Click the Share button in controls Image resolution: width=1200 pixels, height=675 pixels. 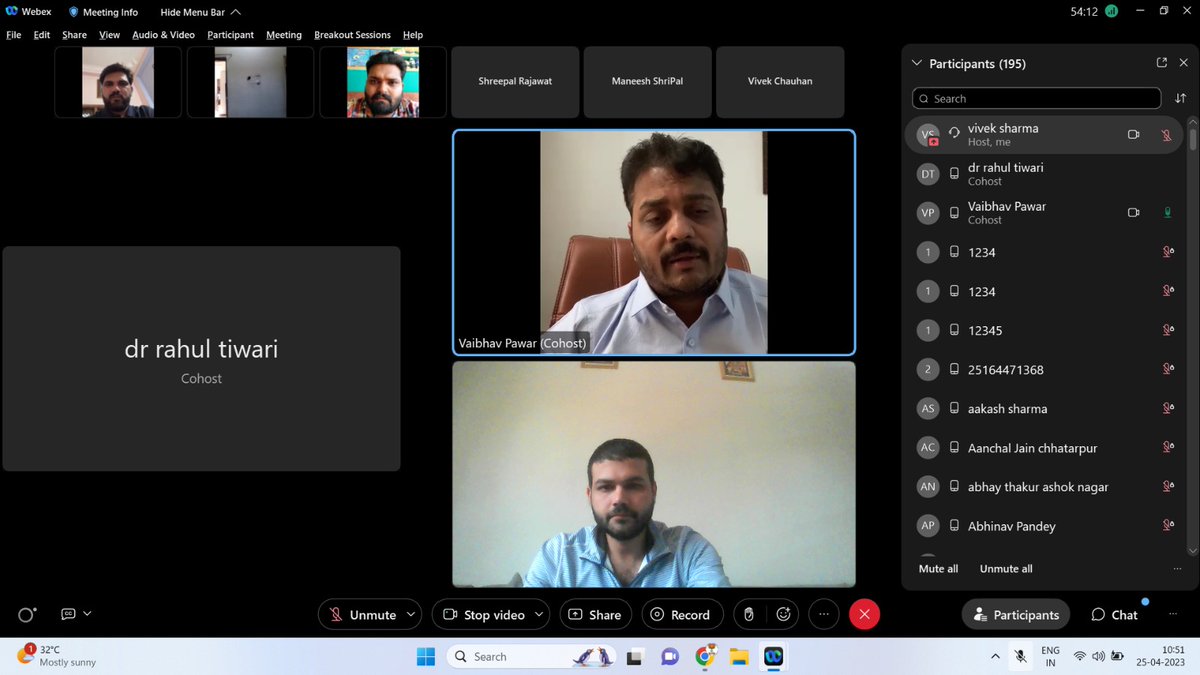(595, 615)
